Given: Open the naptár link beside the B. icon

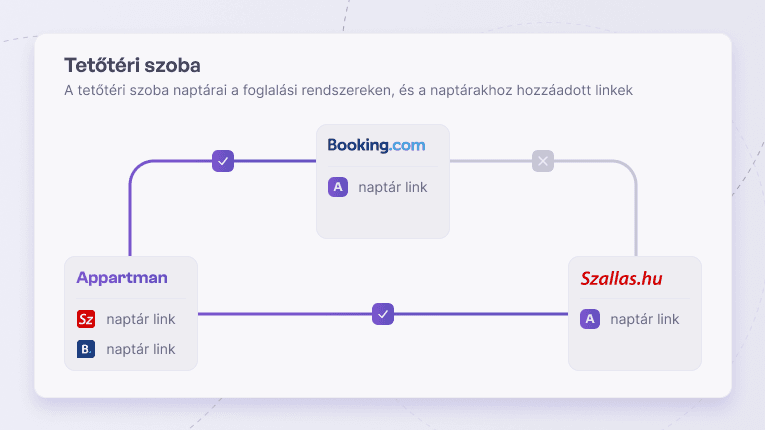Looking at the screenshot, I should click(141, 349).
